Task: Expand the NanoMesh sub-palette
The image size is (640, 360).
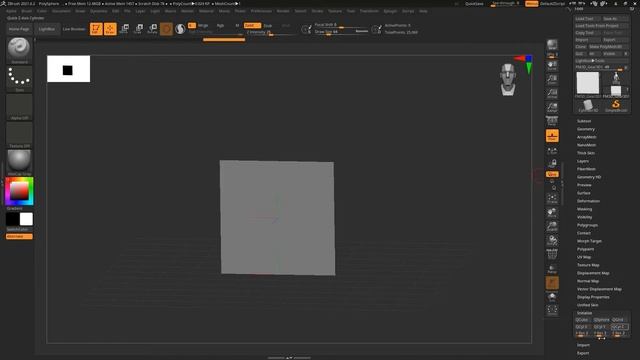Action: 587,145
